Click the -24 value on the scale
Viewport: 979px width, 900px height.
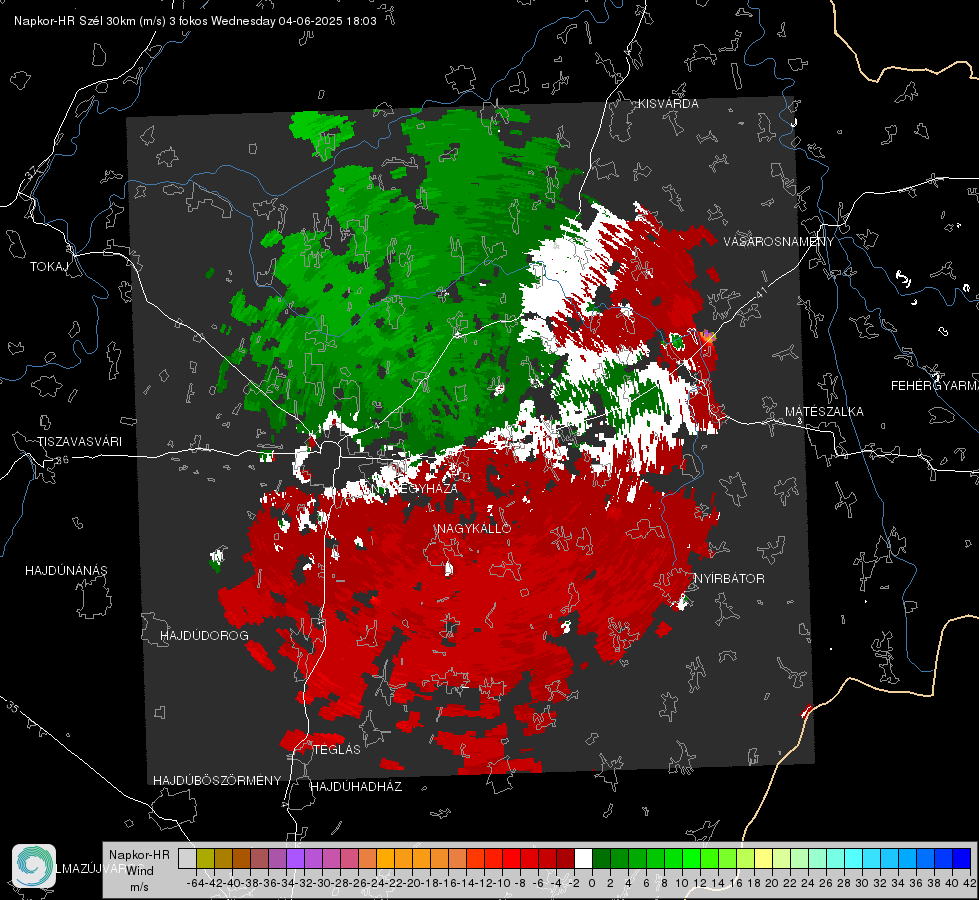tap(376, 884)
